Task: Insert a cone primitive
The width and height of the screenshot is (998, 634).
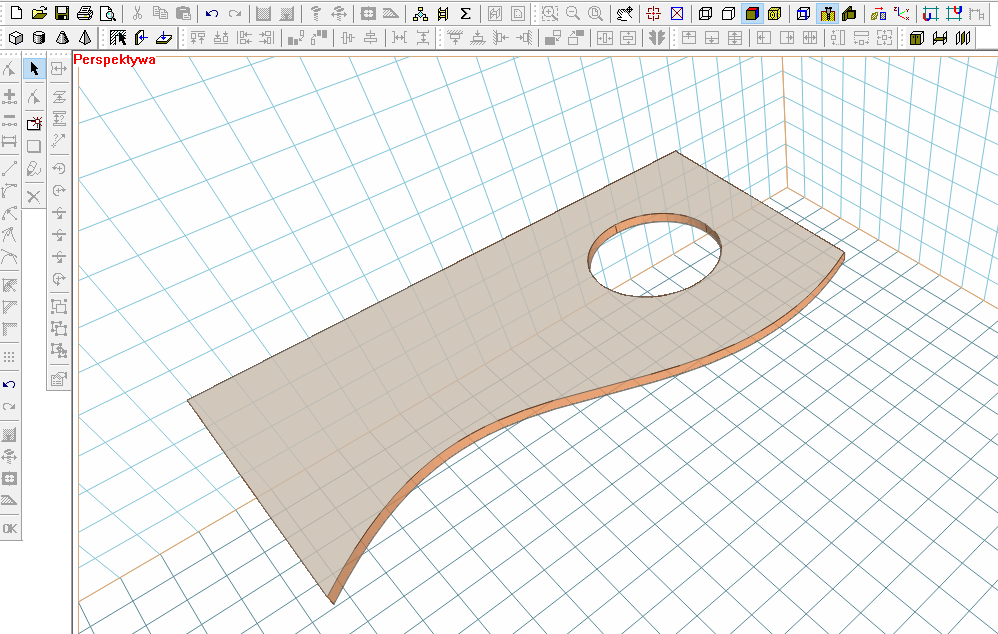Action: click(x=62, y=38)
